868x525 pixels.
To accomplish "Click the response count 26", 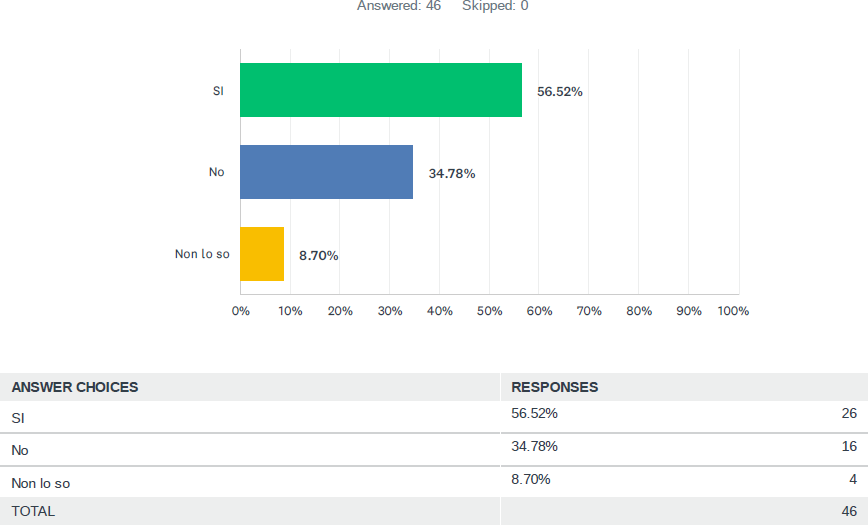I will click(x=849, y=413).
